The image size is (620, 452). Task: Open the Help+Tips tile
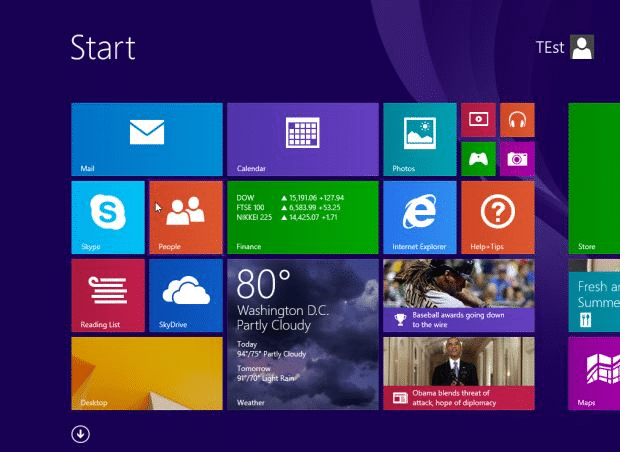coord(498,217)
